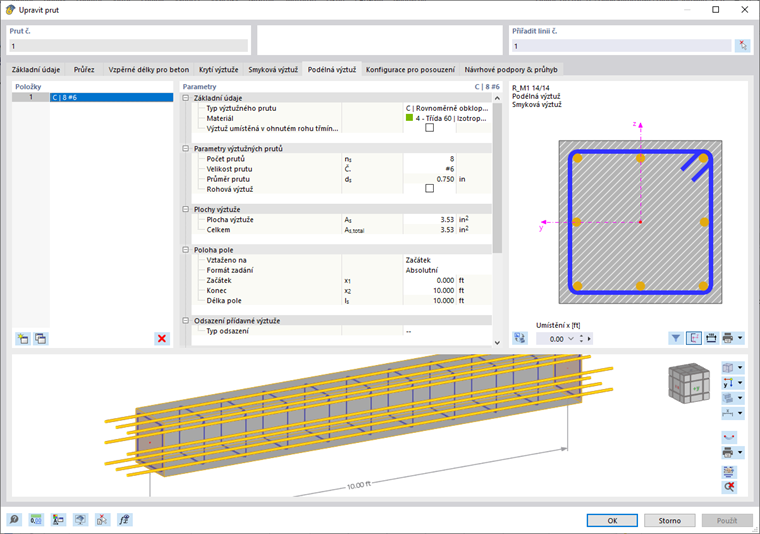760x534 pixels.
Task: Open the solid display mode dropdown arrow
Action: click(x=740, y=398)
